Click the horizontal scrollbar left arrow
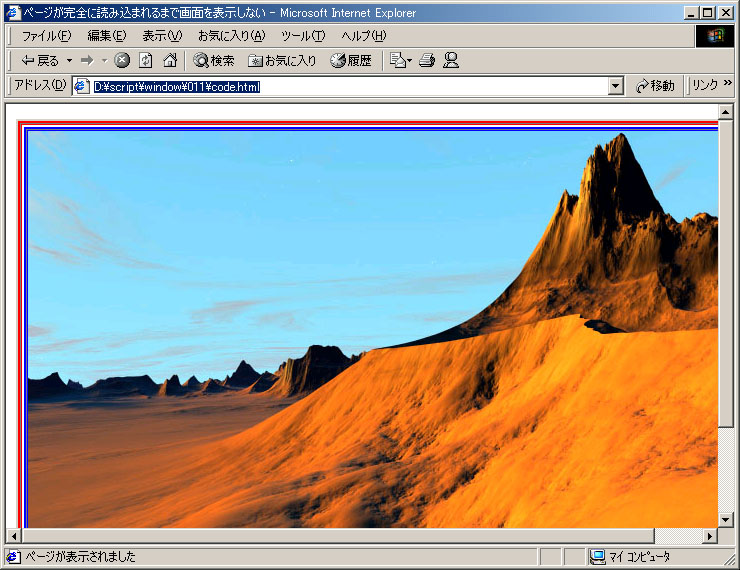740x570 pixels. coord(14,536)
